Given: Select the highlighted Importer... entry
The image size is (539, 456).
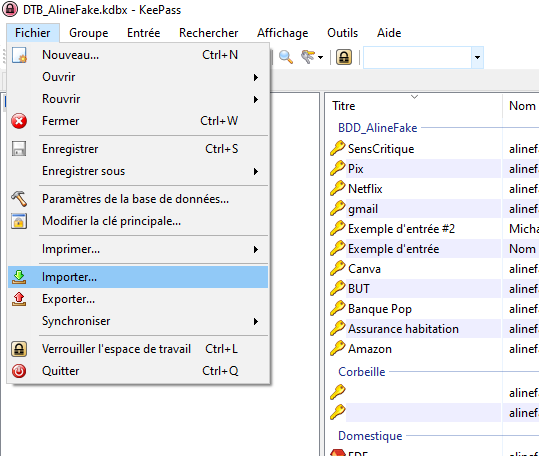Looking at the screenshot, I should [x=138, y=277].
